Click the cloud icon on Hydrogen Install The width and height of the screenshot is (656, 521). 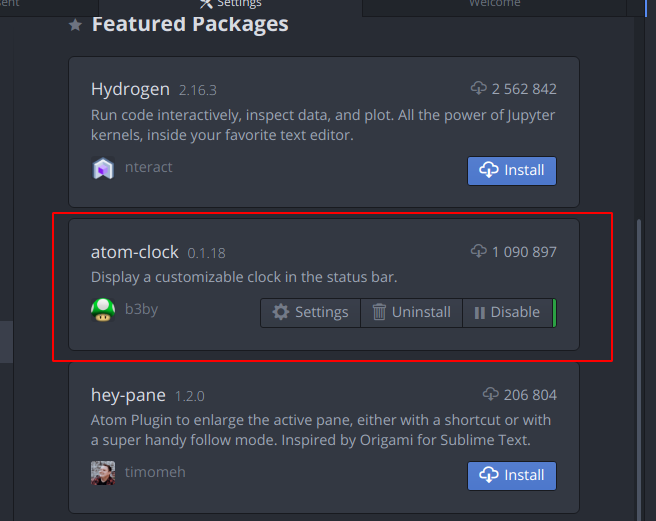click(489, 170)
